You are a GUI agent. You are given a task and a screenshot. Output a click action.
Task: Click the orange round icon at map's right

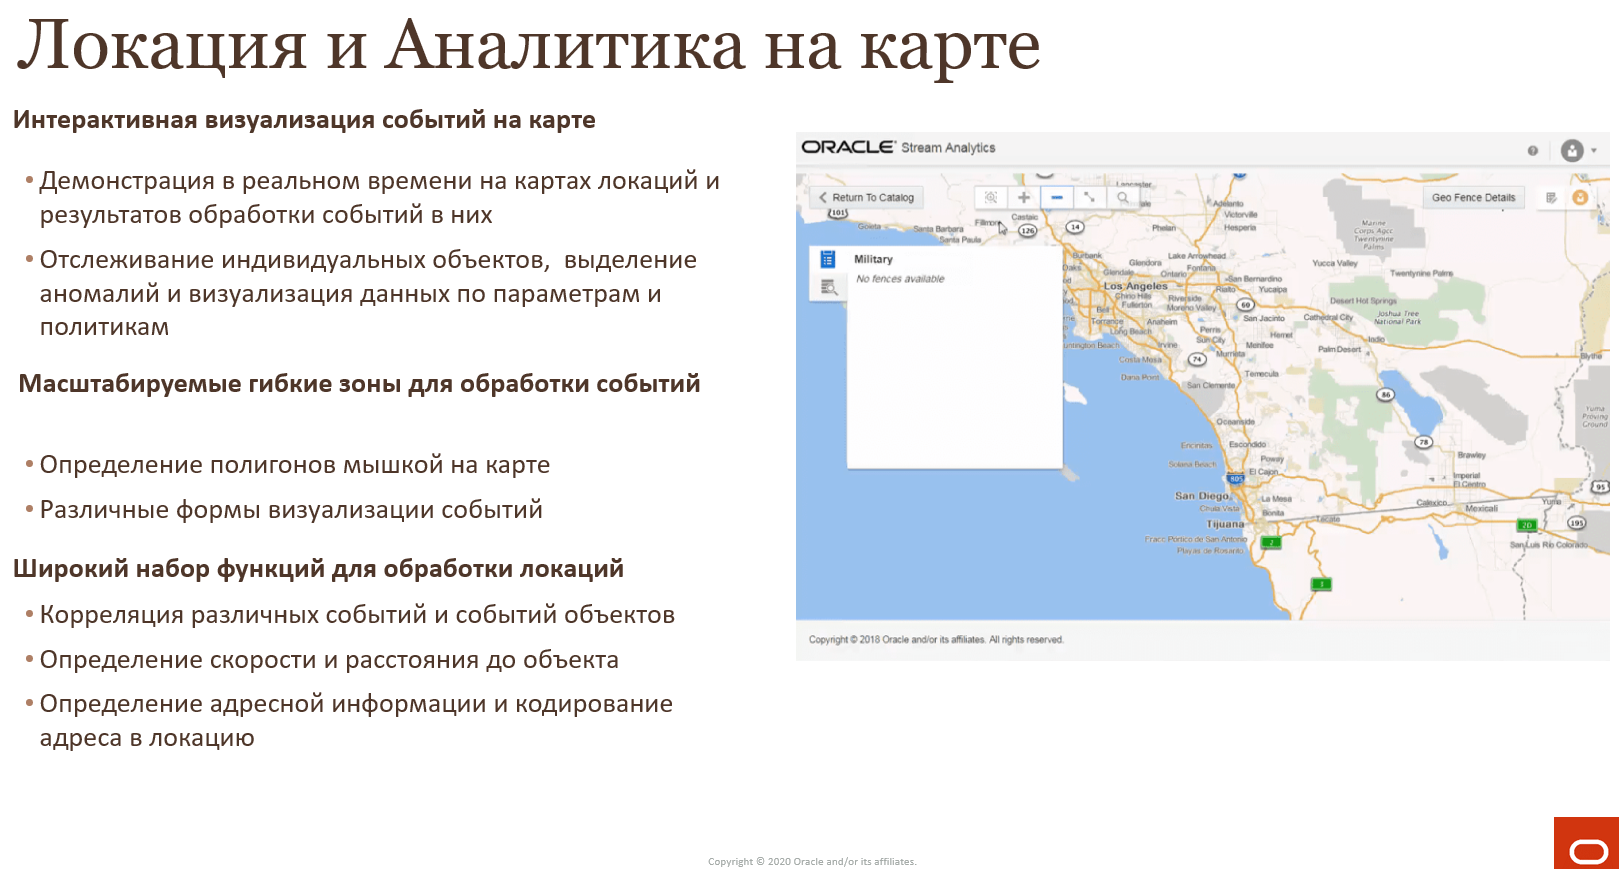(1580, 197)
